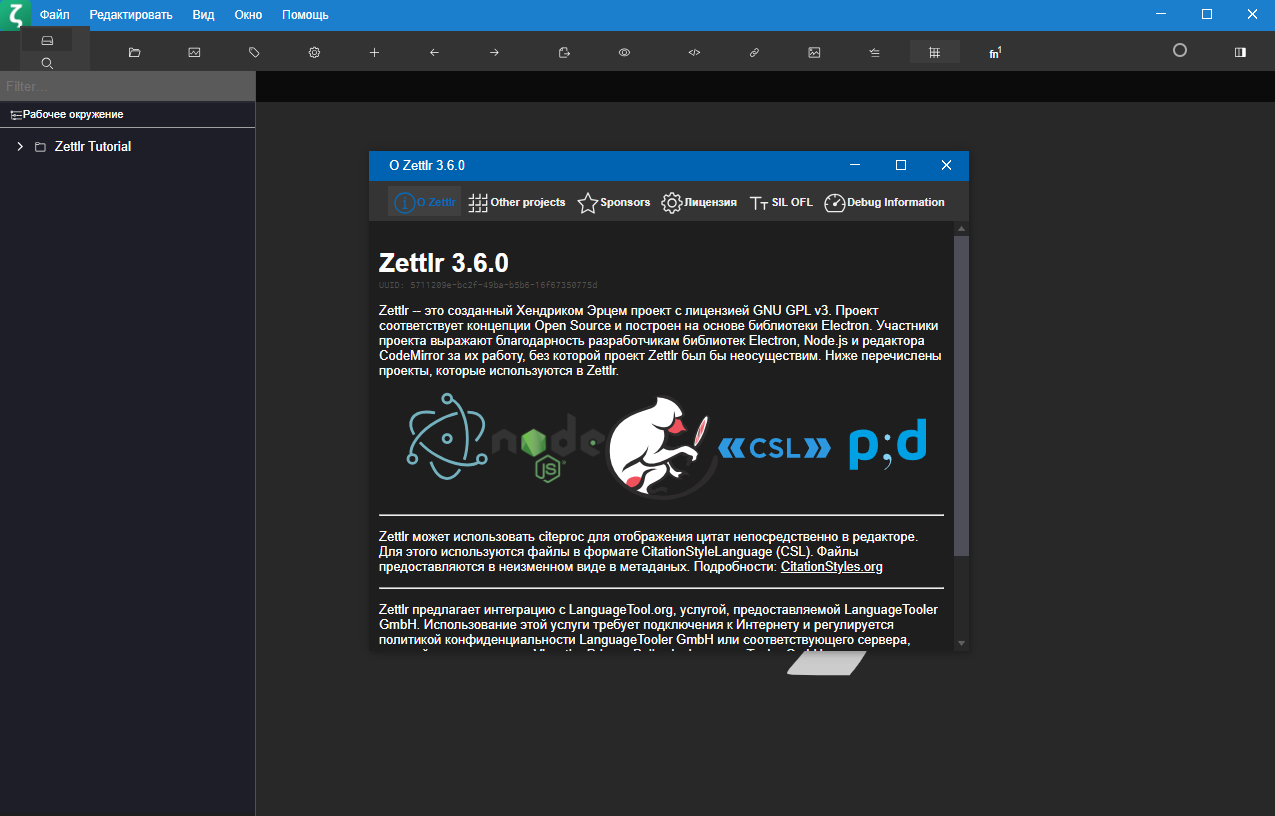Open the Помощь menu
1275x816 pixels.
click(305, 15)
